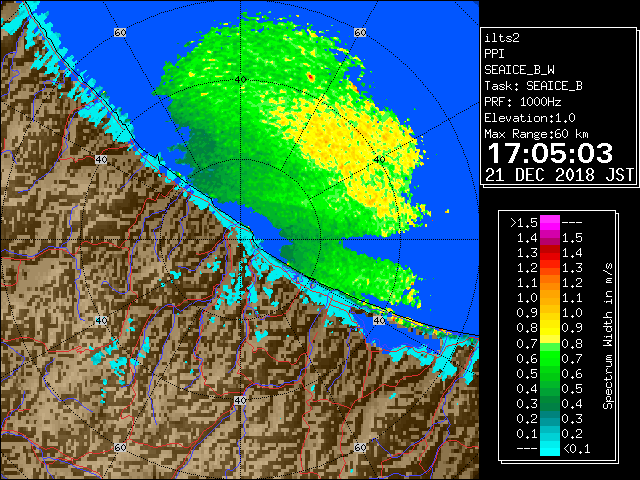Click the Spectrum Width in m/s legend title
Image resolution: width=640 pixels, height=480 pixels.
pyautogui.click(x=608, y=336)
